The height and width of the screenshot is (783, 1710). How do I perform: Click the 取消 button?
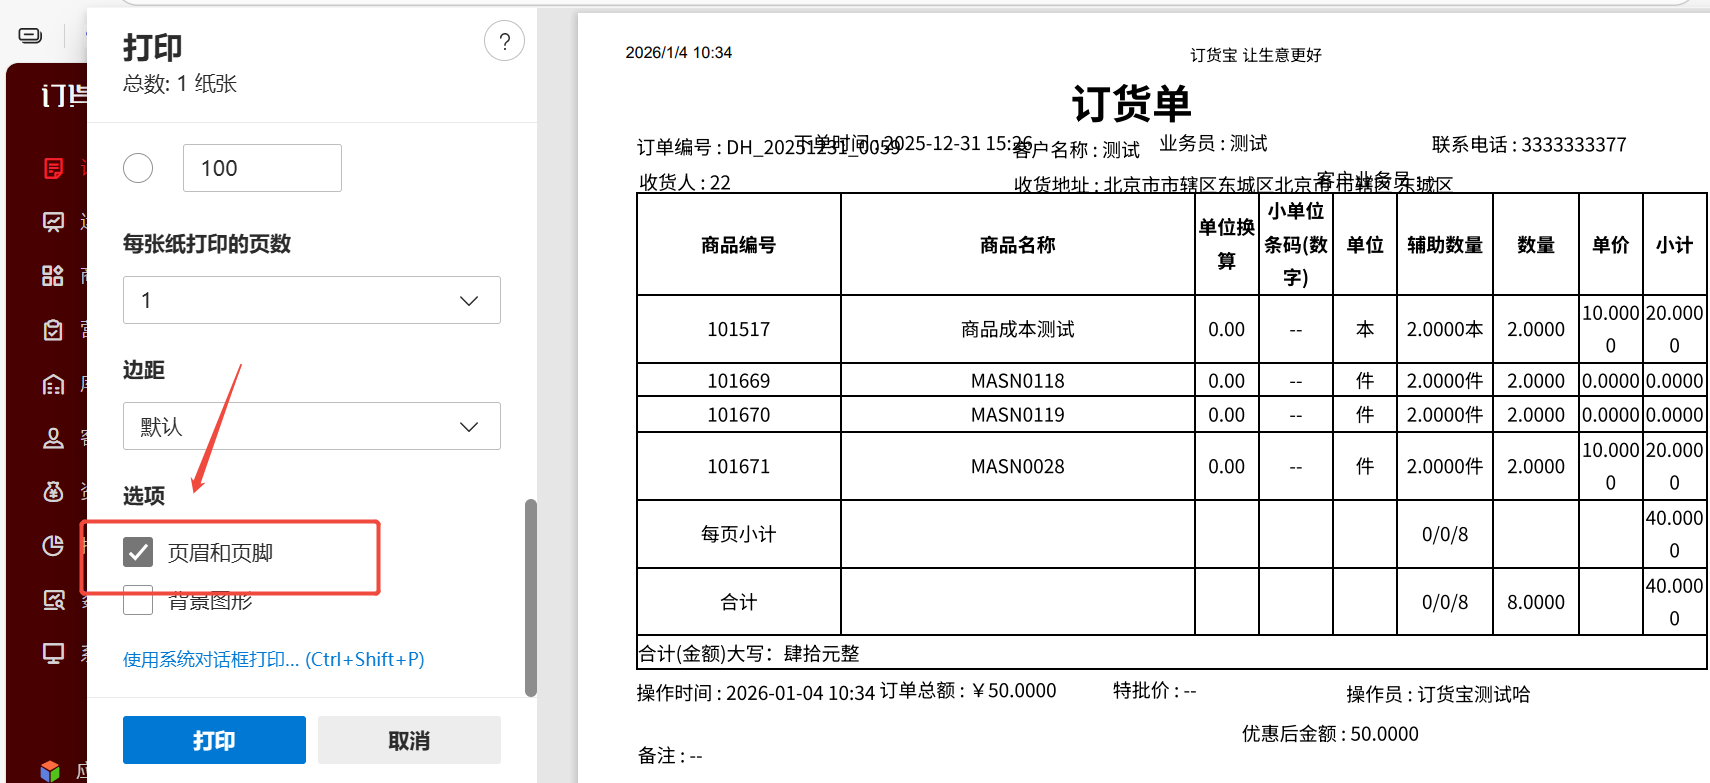click(x=409, y=740)
